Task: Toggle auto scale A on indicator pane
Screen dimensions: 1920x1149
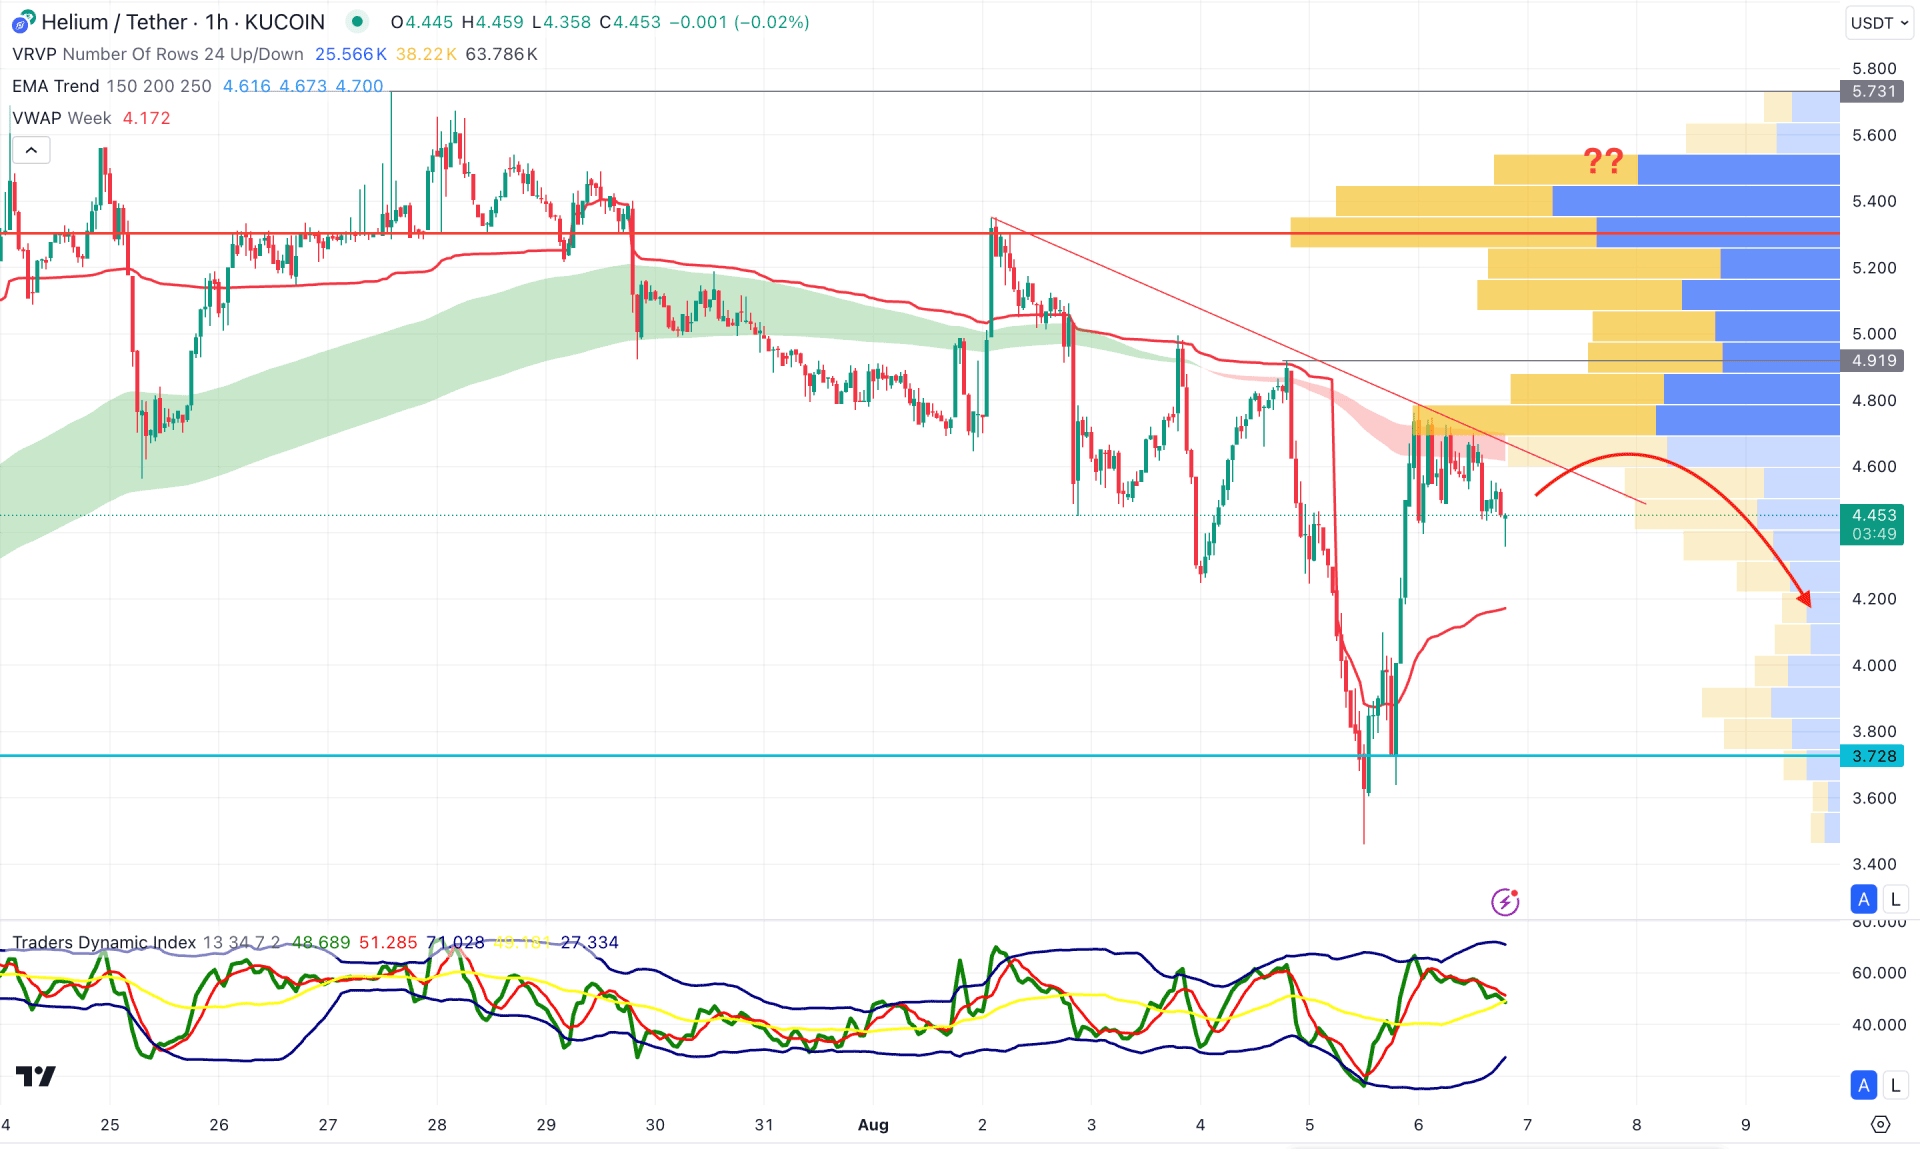Action: (x=1863, y=1084)
